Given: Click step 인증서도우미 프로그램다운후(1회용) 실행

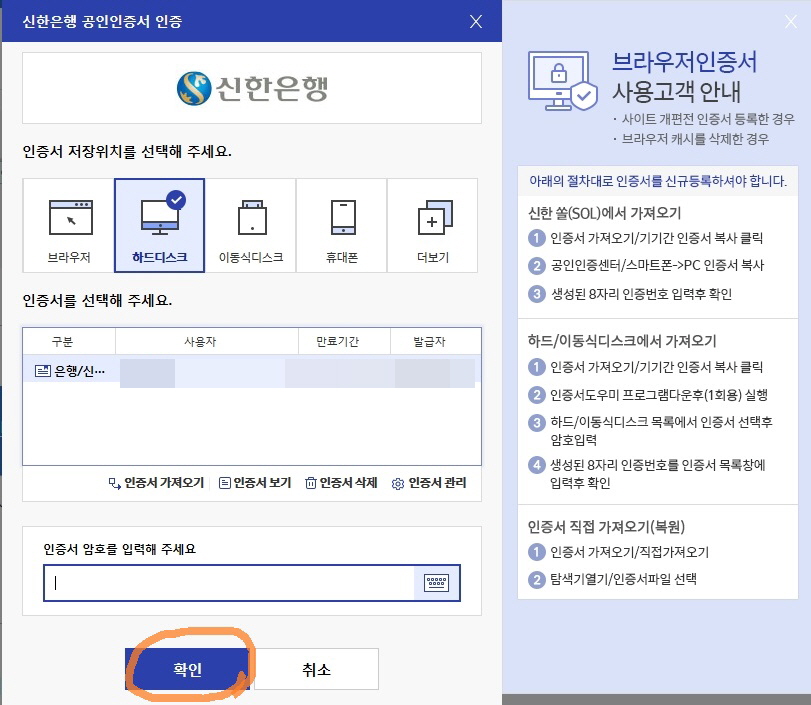Looking at the screenshot, I should (x=659, y=395).
